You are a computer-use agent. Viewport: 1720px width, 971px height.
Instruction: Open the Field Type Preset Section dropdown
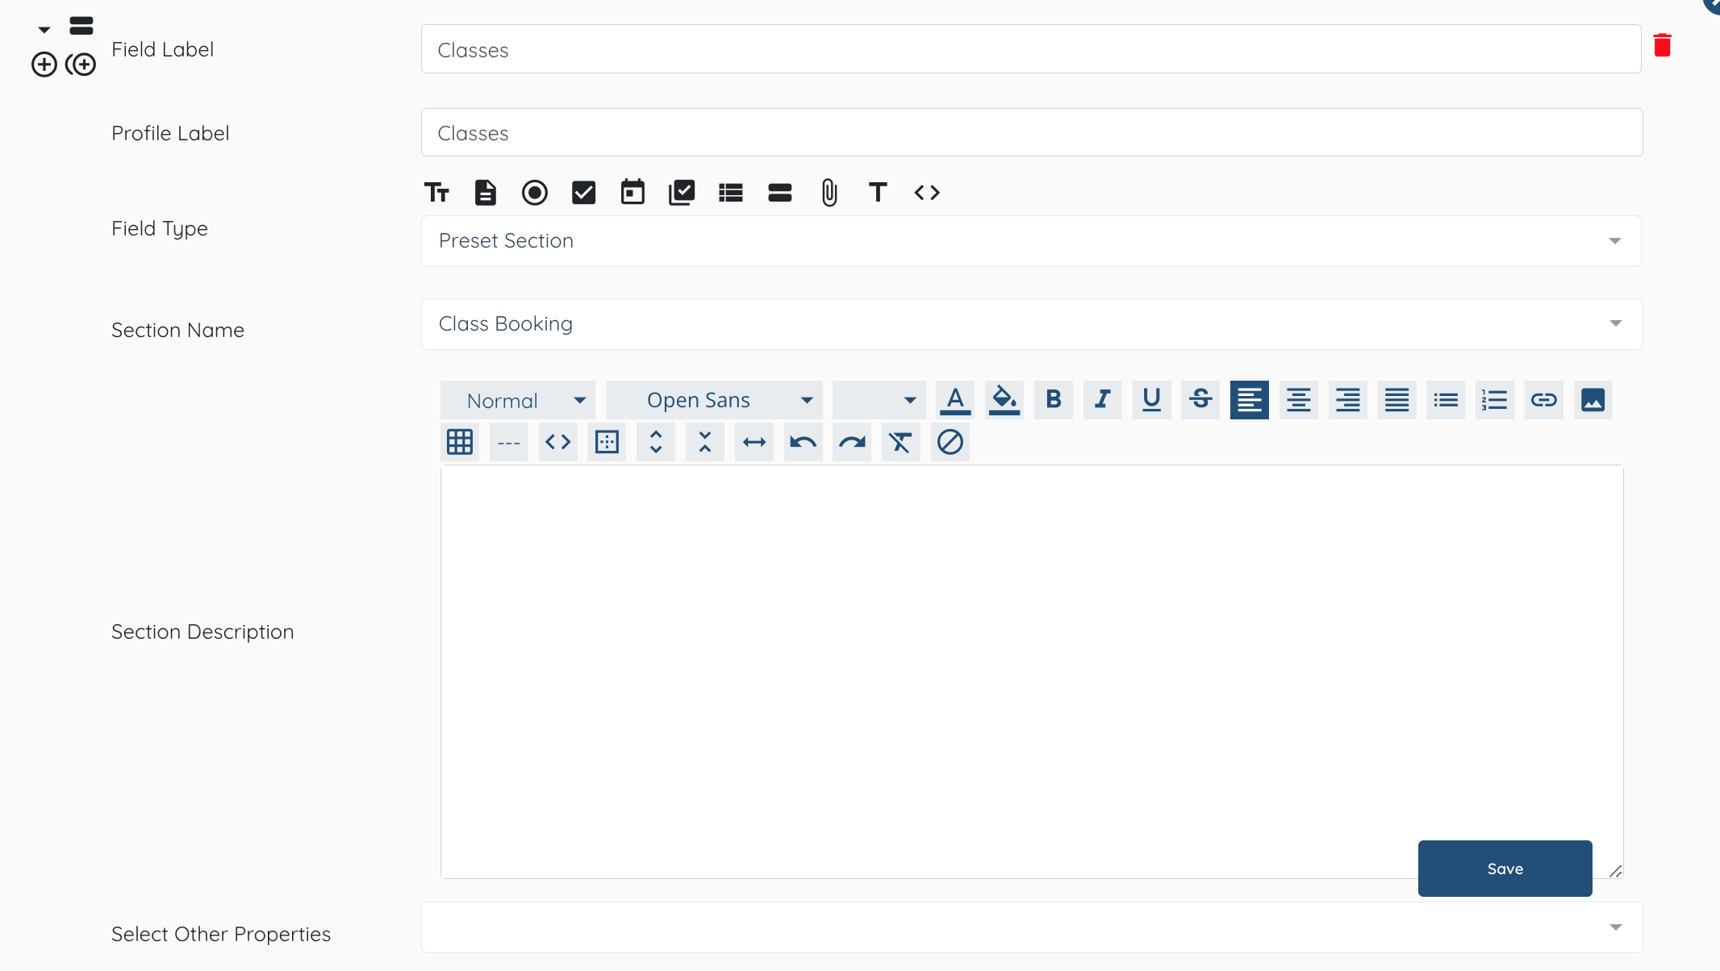point(1030,241)
